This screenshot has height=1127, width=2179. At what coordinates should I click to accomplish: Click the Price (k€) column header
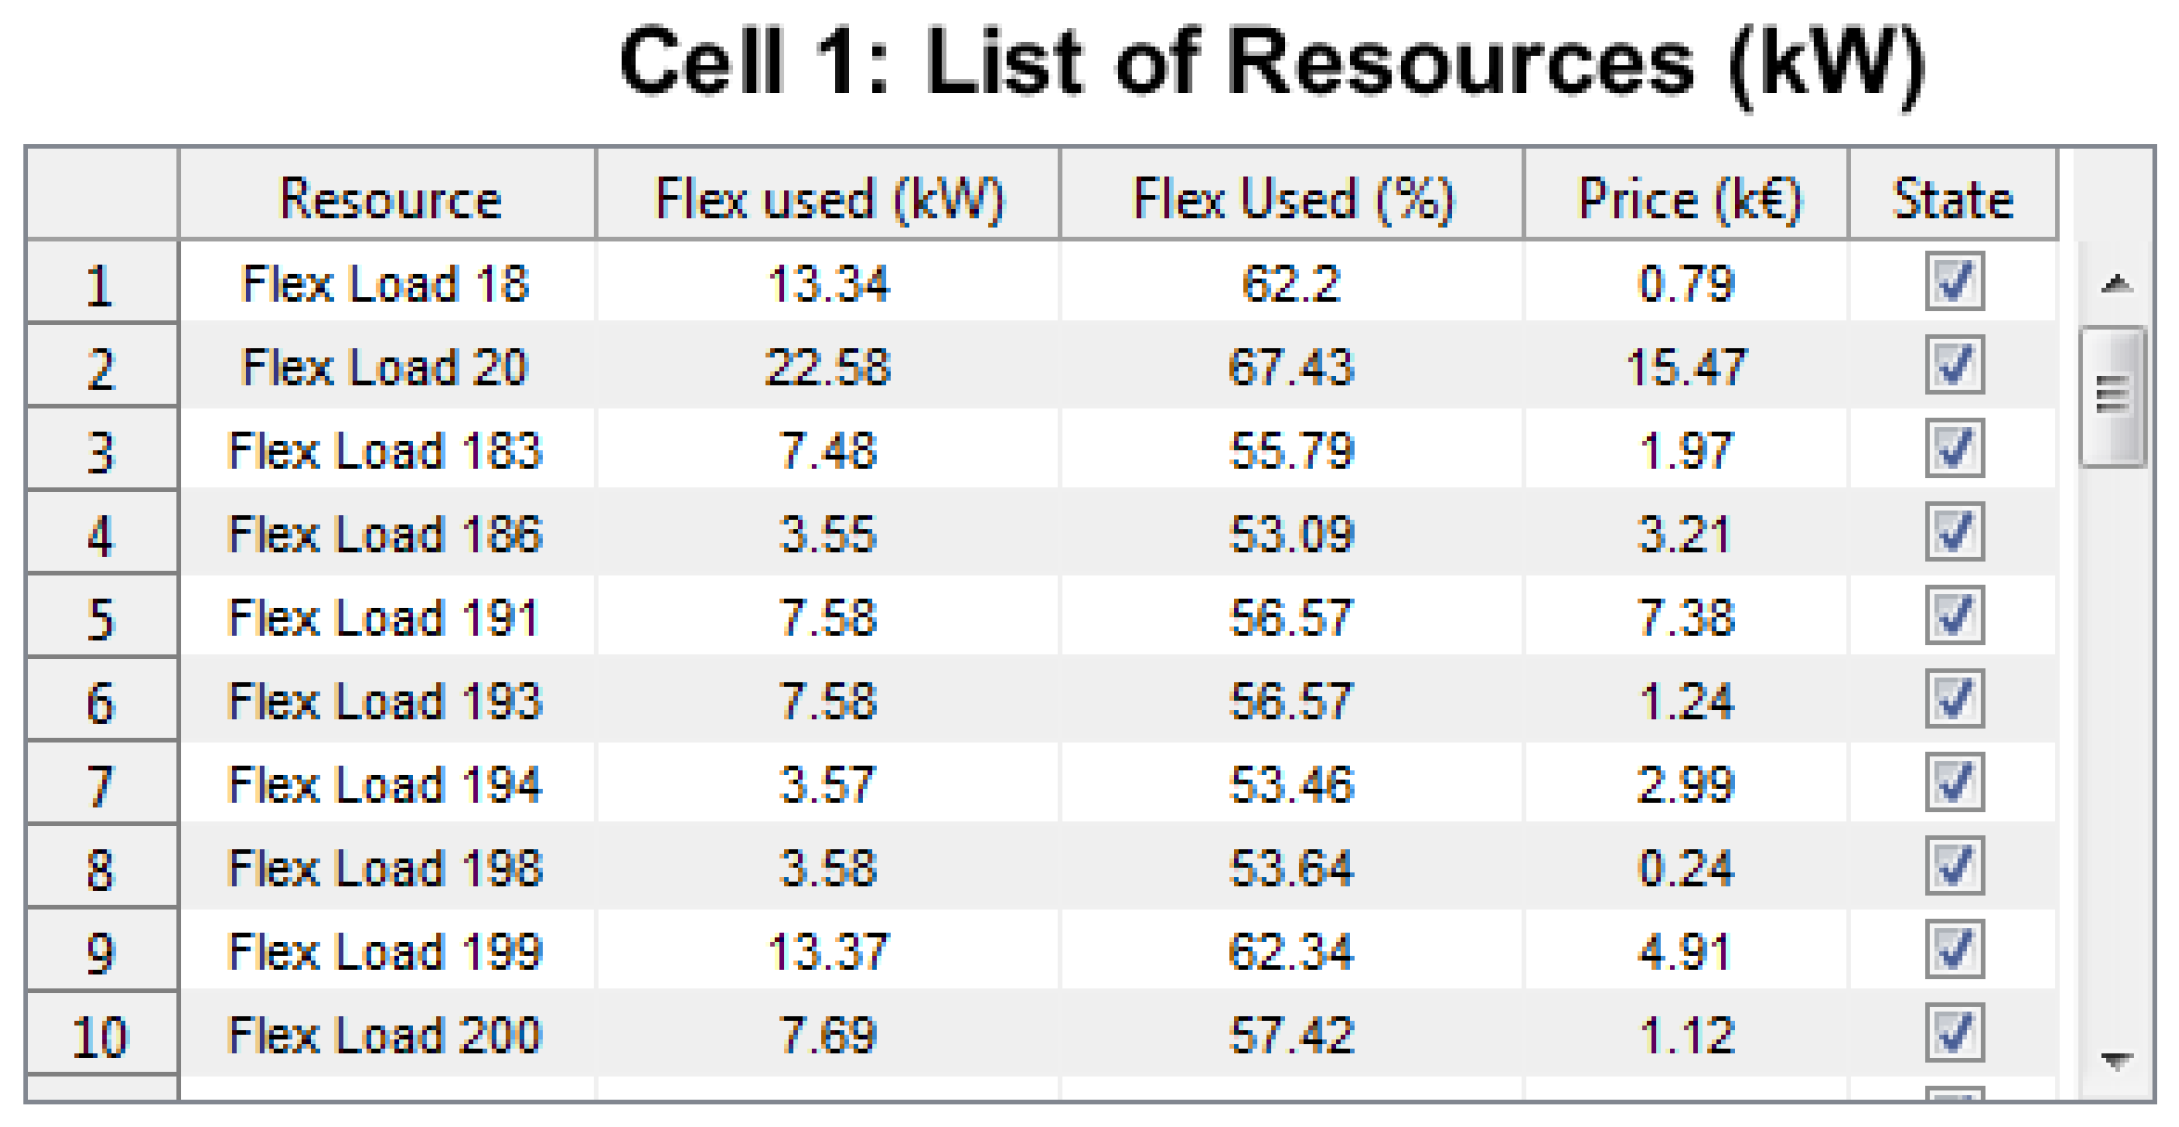click(1687, 197)
